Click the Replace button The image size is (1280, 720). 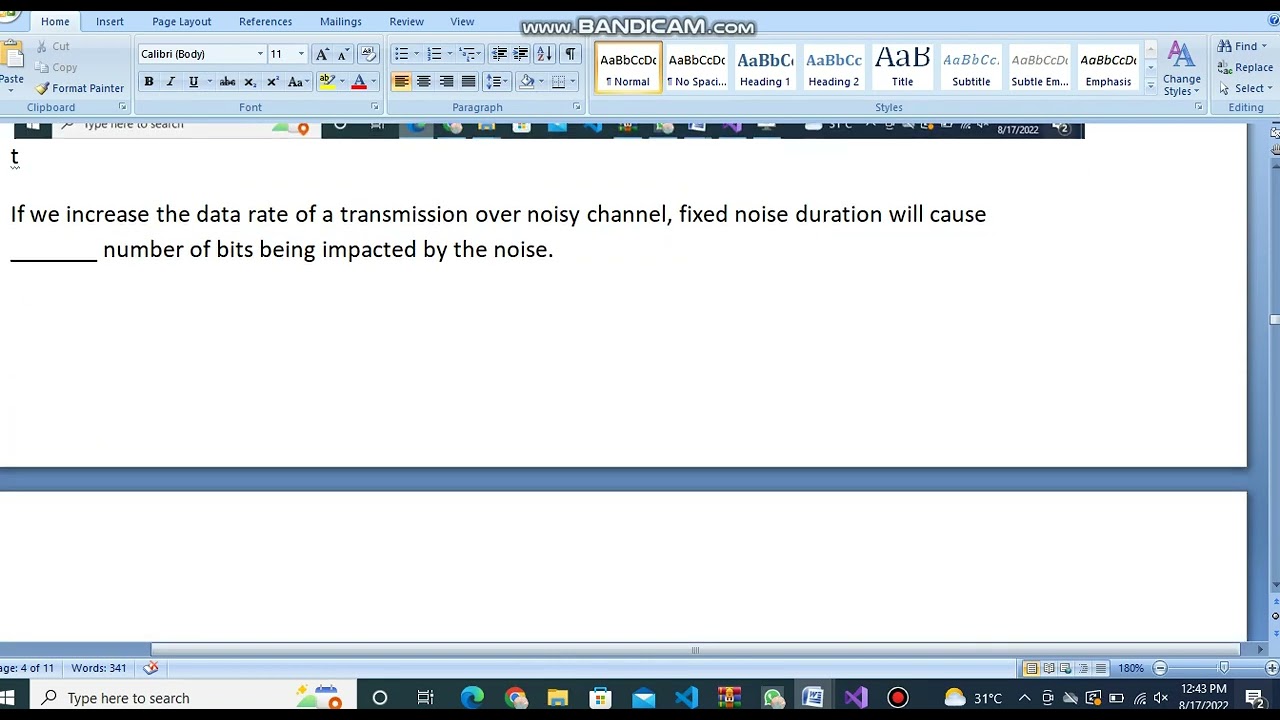coord(1245,67)
